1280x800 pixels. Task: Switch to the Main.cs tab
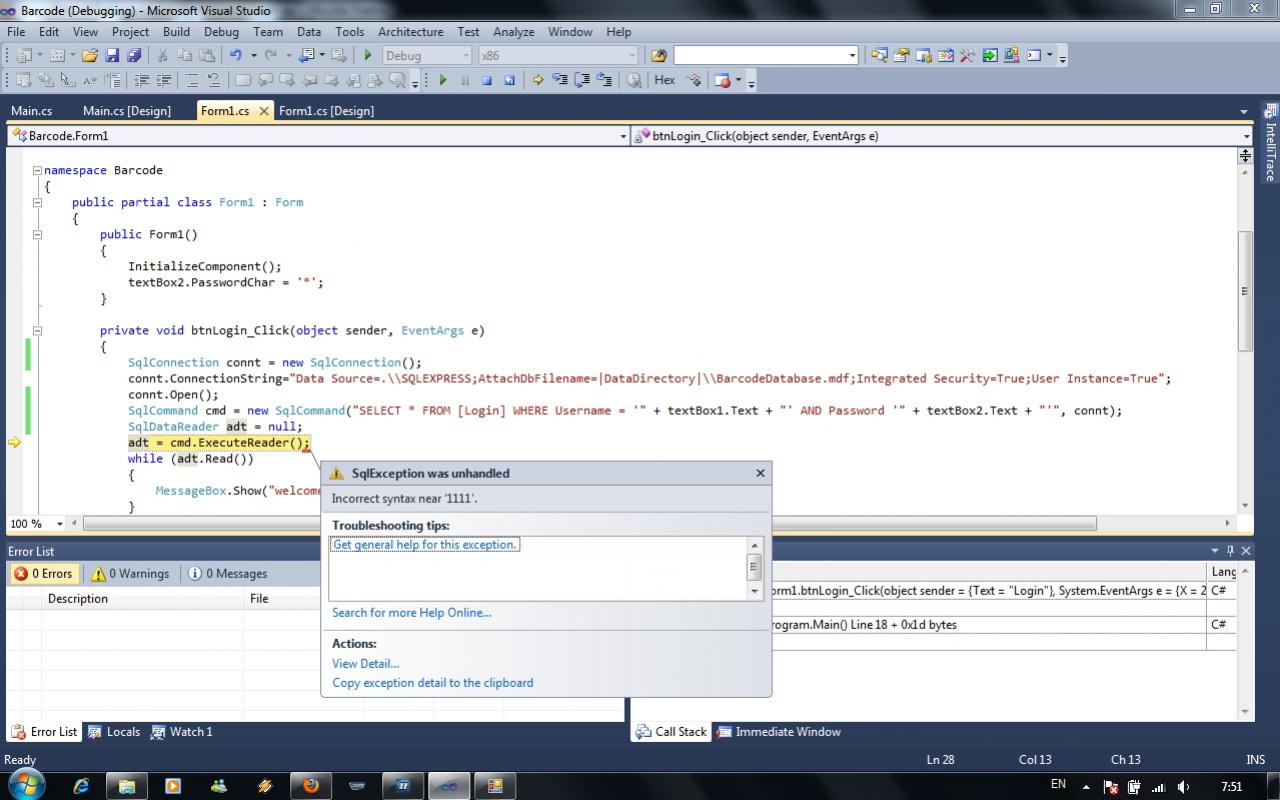coord(32,111)
